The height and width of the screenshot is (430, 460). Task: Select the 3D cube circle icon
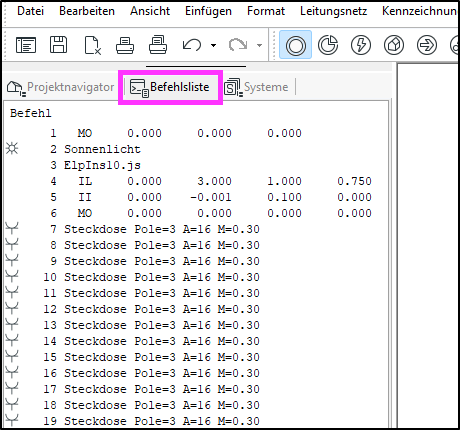point(394,45)
